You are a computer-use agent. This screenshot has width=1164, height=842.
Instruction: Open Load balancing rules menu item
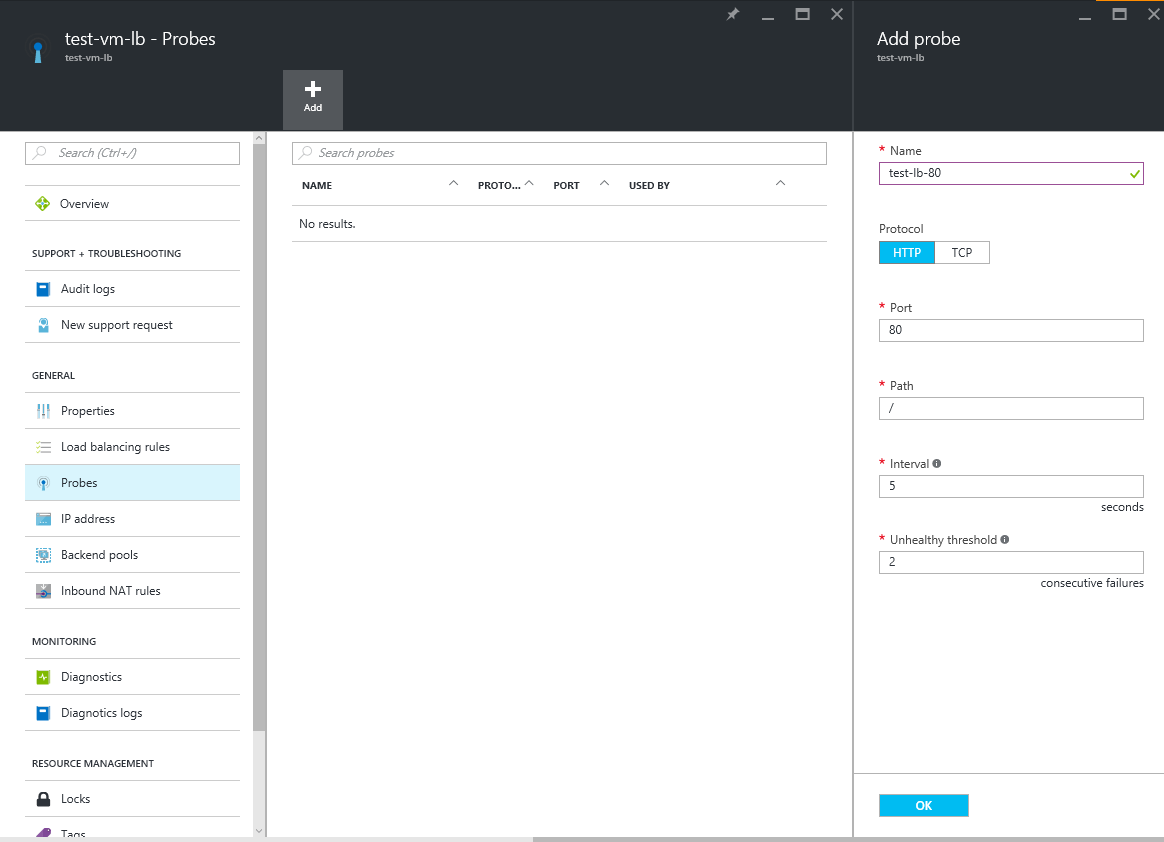pos(115,447)
